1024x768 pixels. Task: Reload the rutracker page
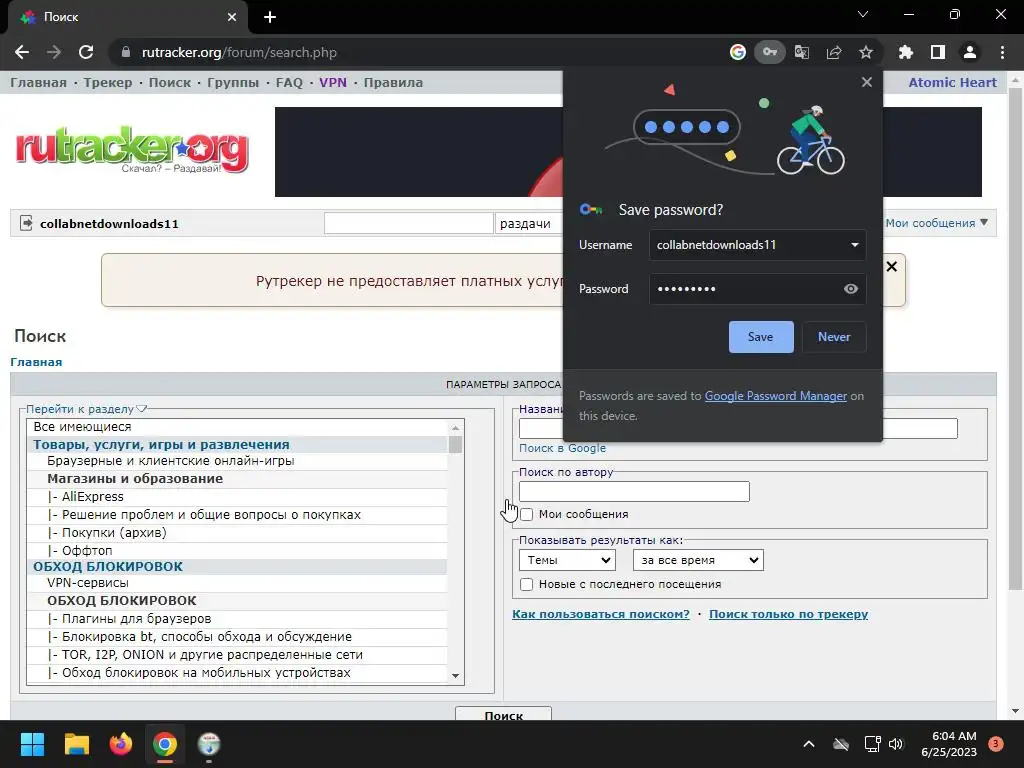point(86,52)
